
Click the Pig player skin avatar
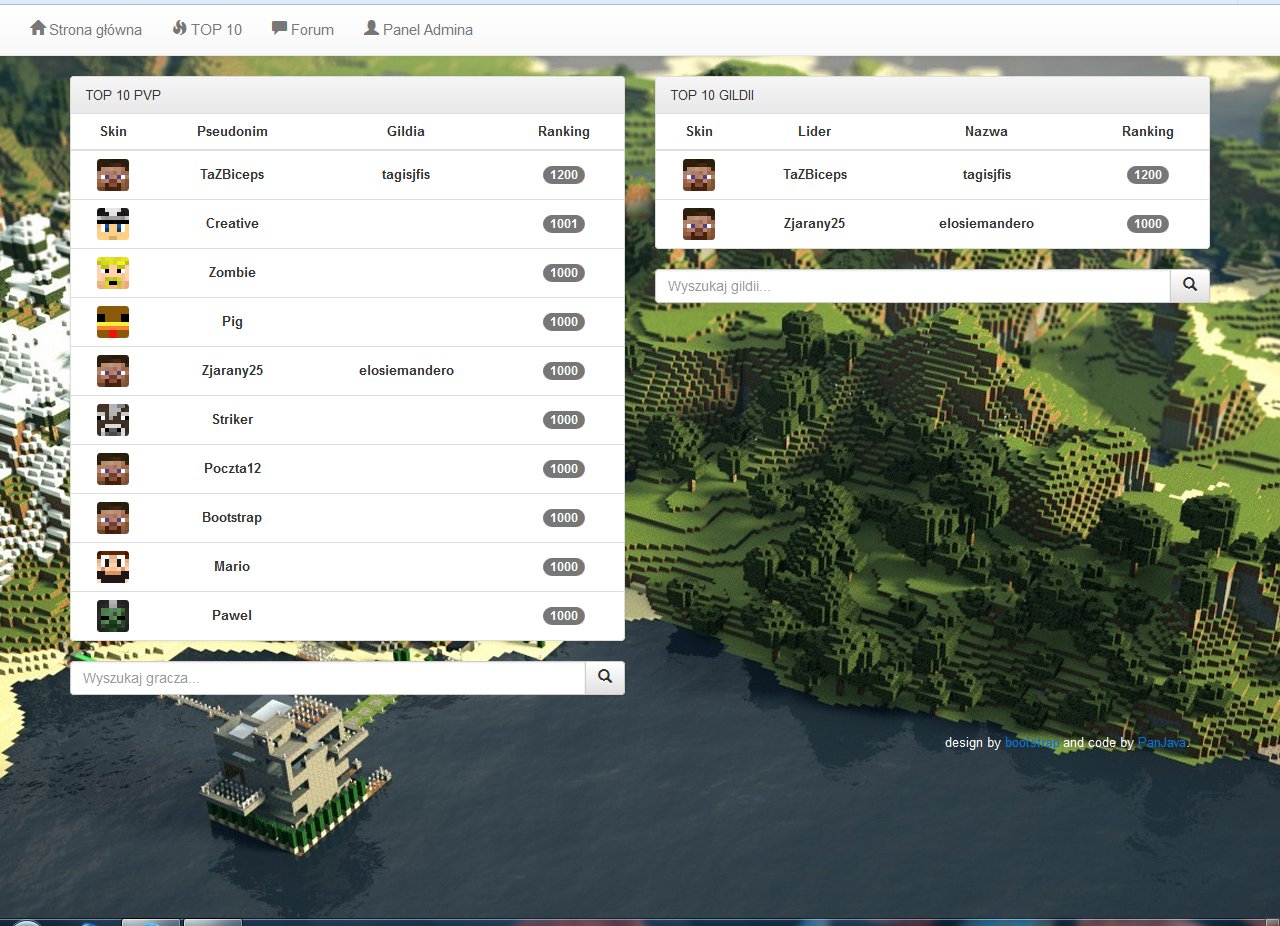pos(113,322)
